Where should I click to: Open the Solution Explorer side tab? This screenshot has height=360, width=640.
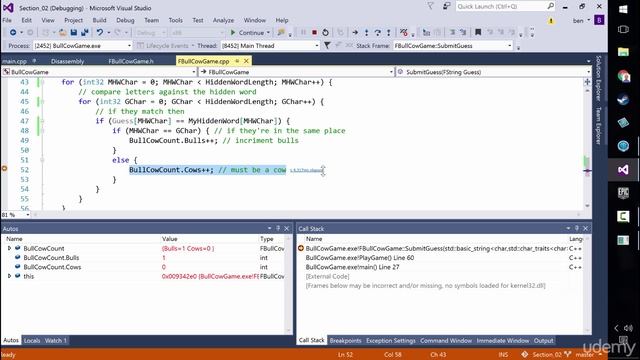click(598, 78)
